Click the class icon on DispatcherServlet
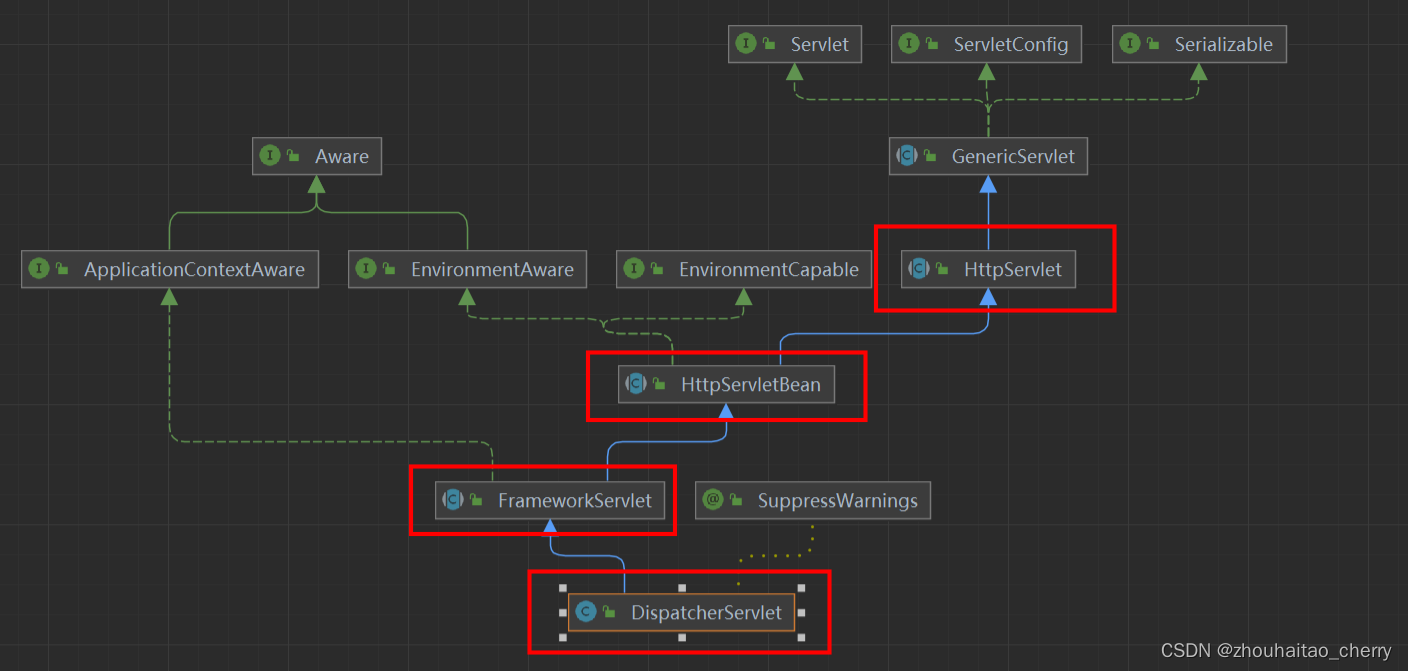Screen dimensions: 1408x671 click(x=584, y=612)
